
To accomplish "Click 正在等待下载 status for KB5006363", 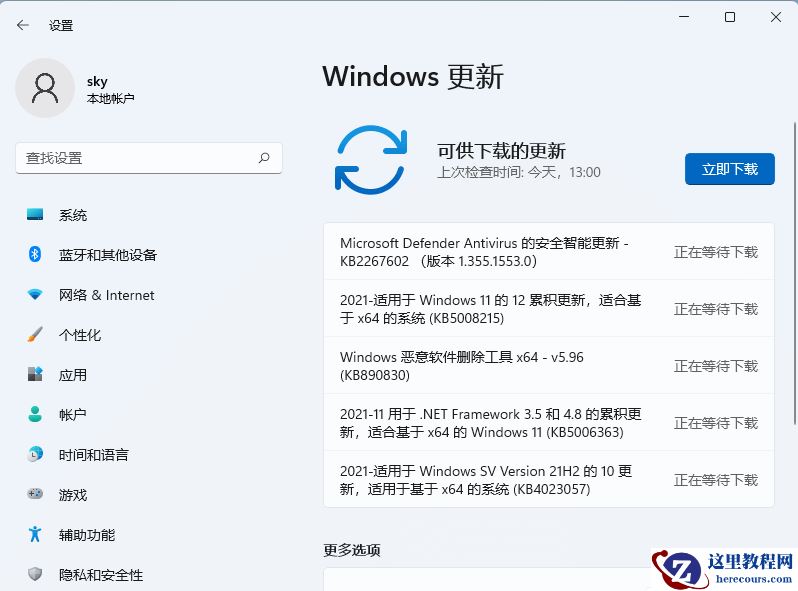I will pyautogui.click(x=716, y=423).
